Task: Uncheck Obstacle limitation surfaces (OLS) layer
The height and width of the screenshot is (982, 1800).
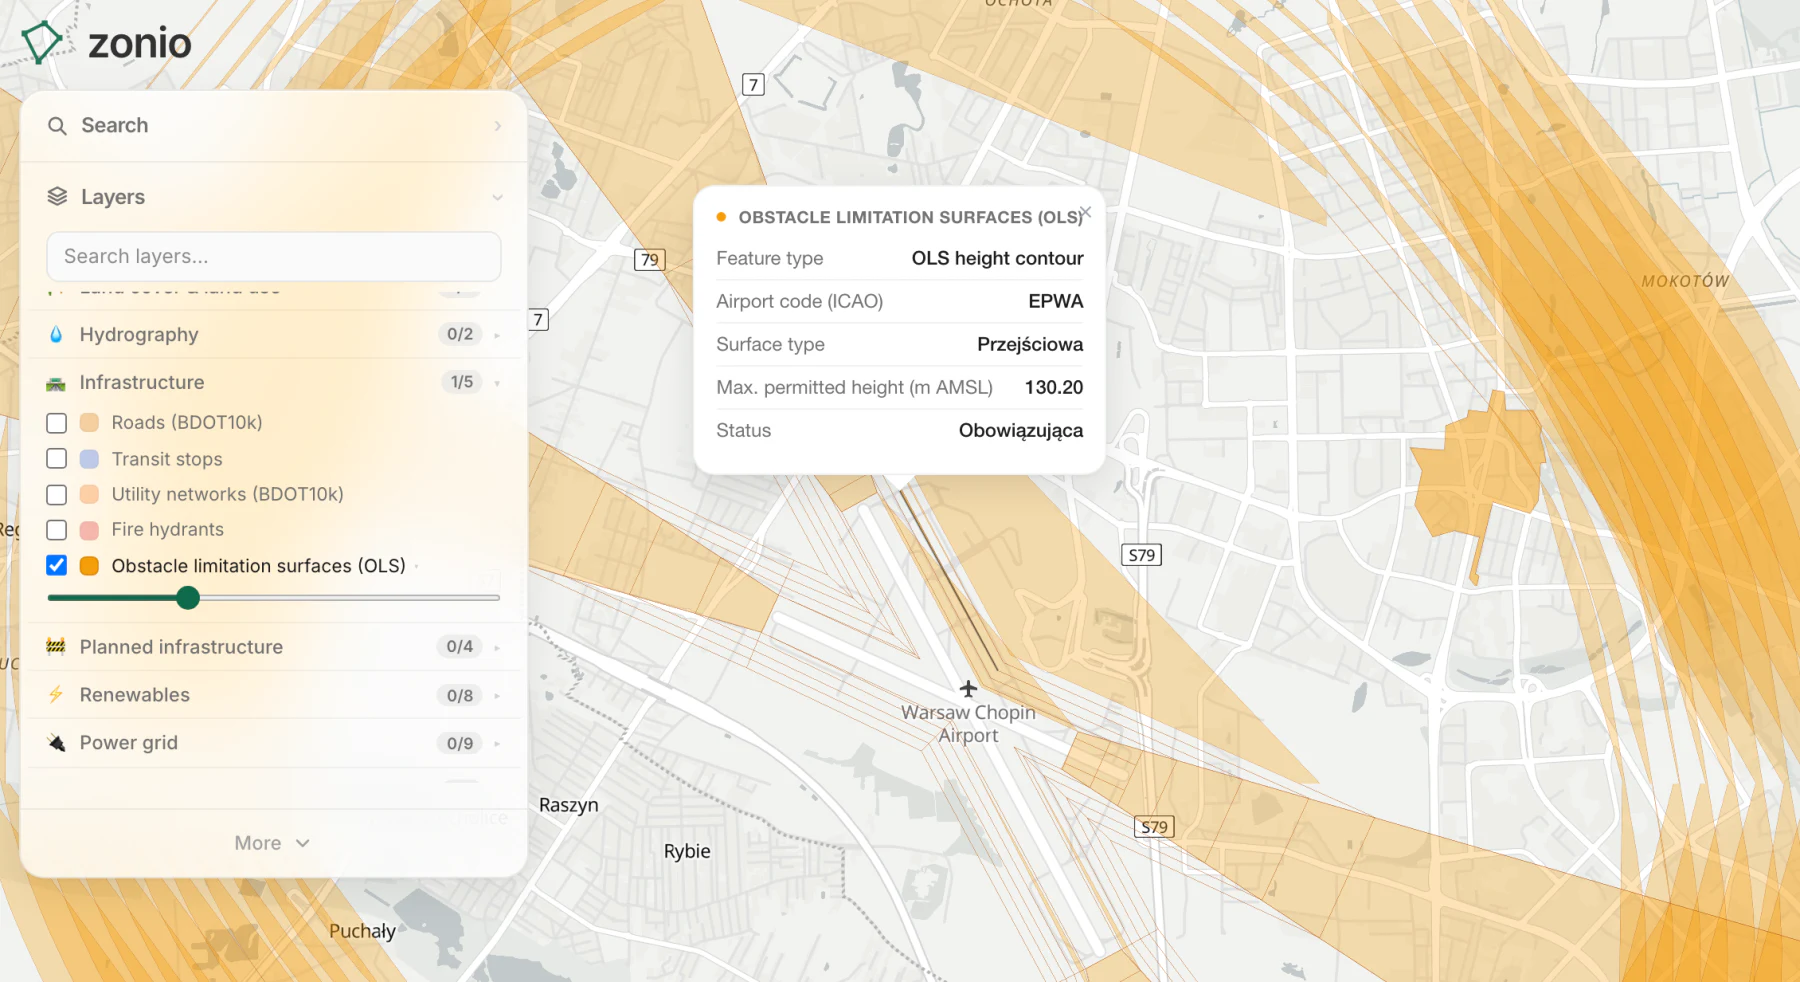Action: pyautogui.click(x=57, y=566)
